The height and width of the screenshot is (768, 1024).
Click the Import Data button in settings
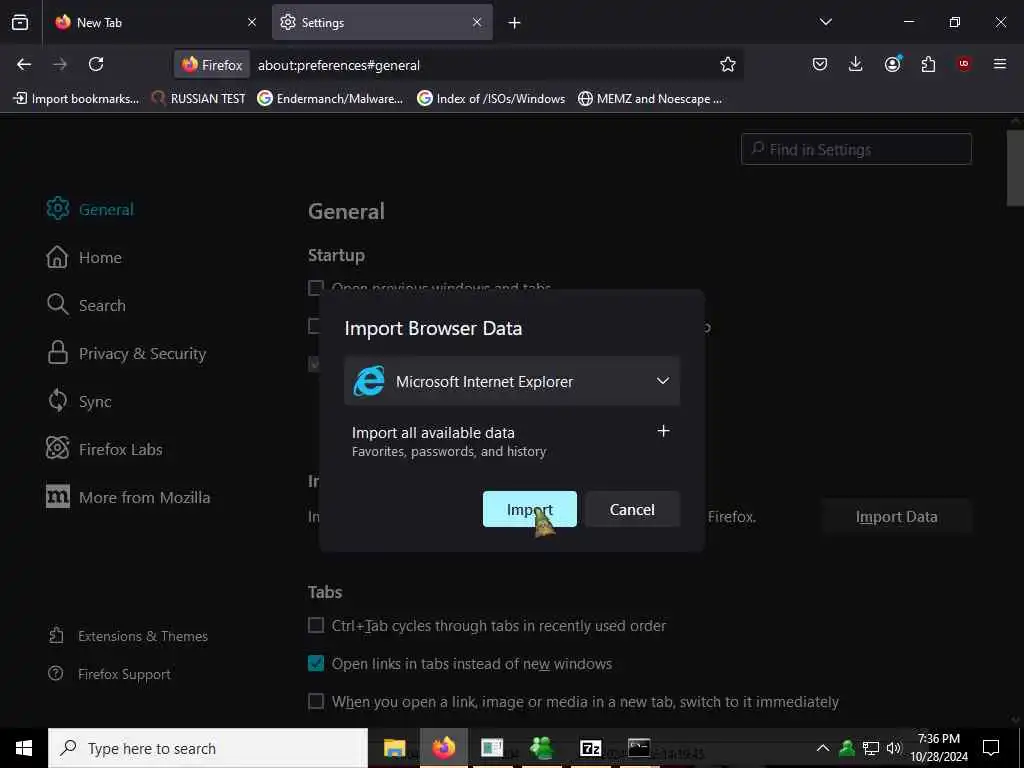point(897,517)
